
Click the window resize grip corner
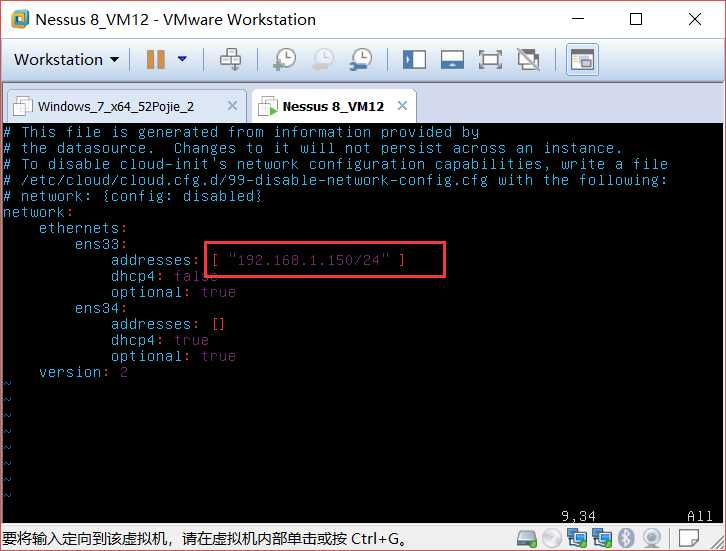(x=718, y=543)
